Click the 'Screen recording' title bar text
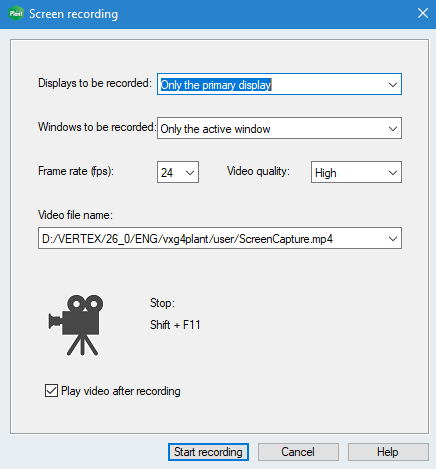The width and height of the screenshot is (436, 469). pyautogui.click(x=73, y=14)
